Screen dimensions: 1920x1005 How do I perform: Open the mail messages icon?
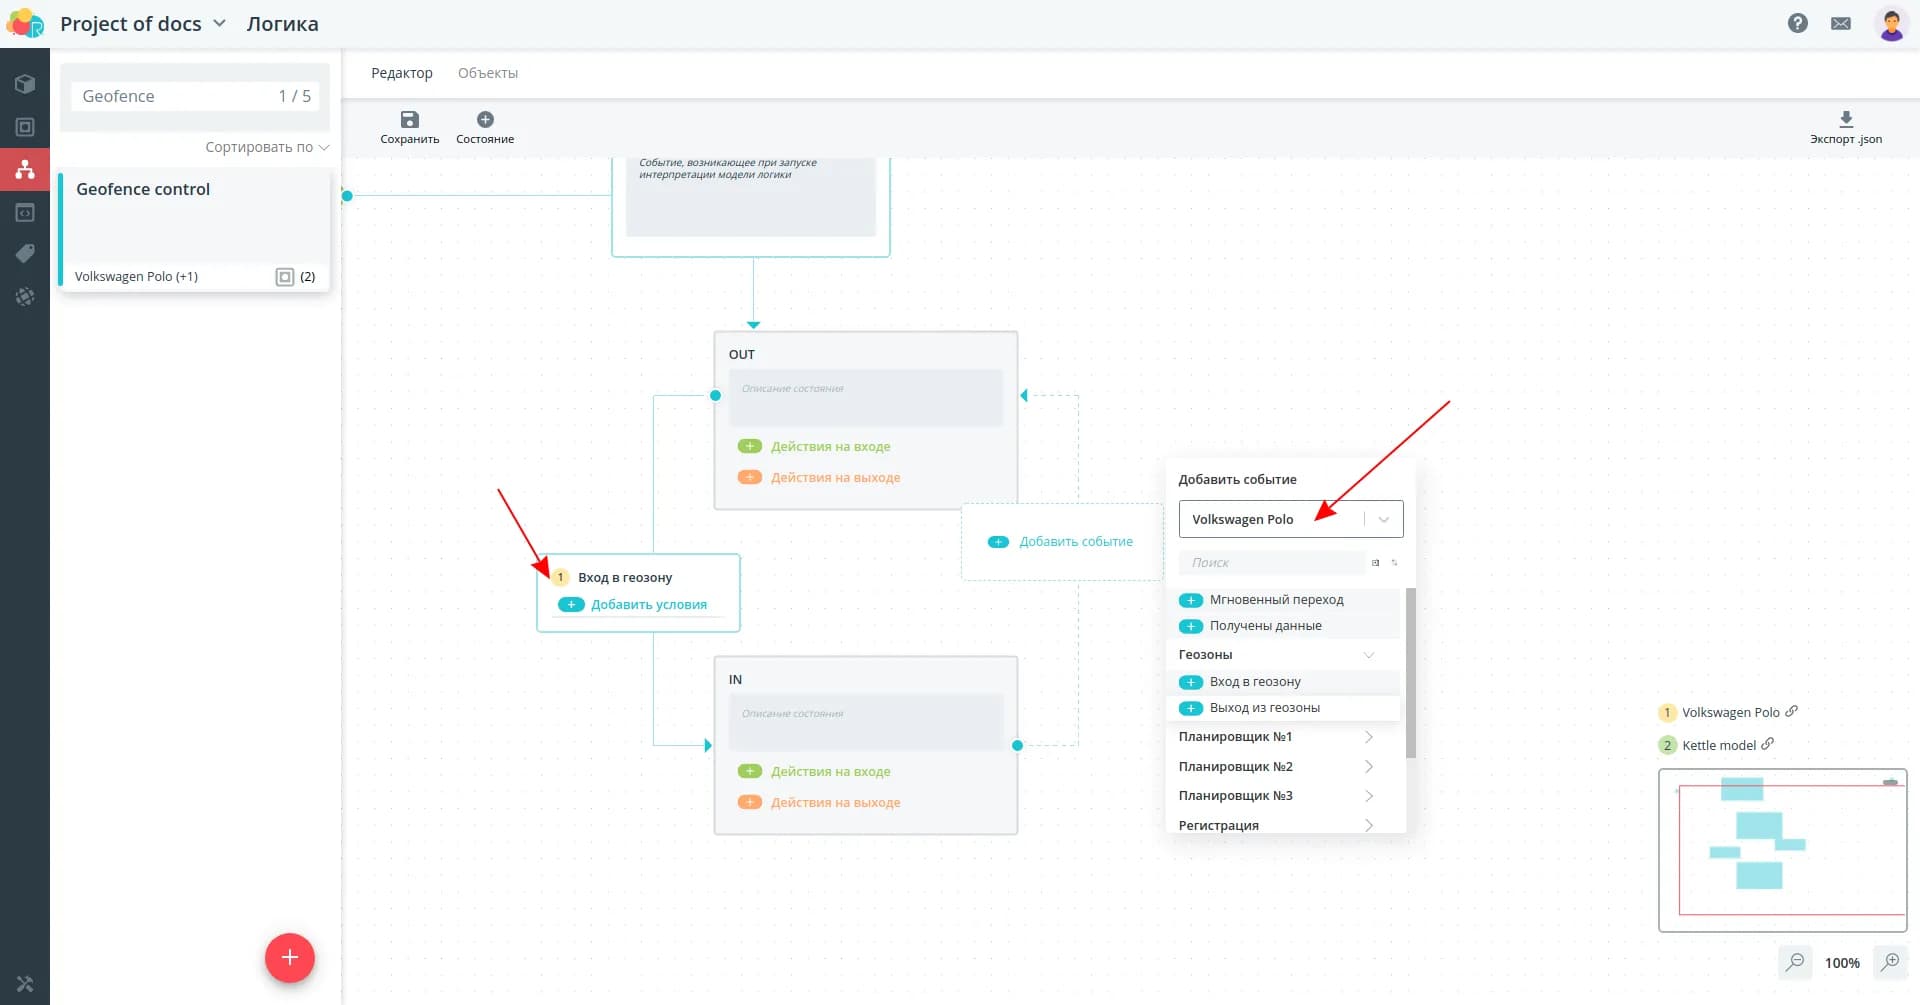click(x=1840, y=23)
